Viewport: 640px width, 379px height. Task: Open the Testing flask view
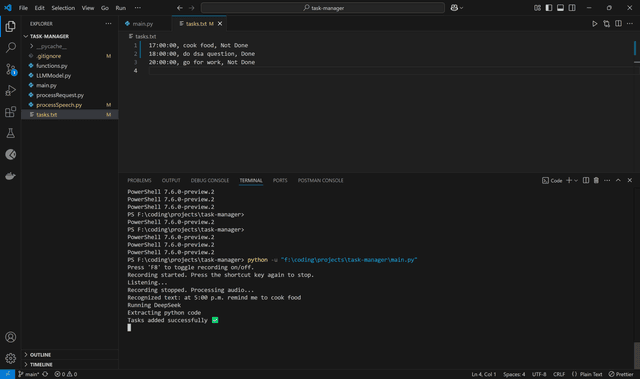(11, 133)
